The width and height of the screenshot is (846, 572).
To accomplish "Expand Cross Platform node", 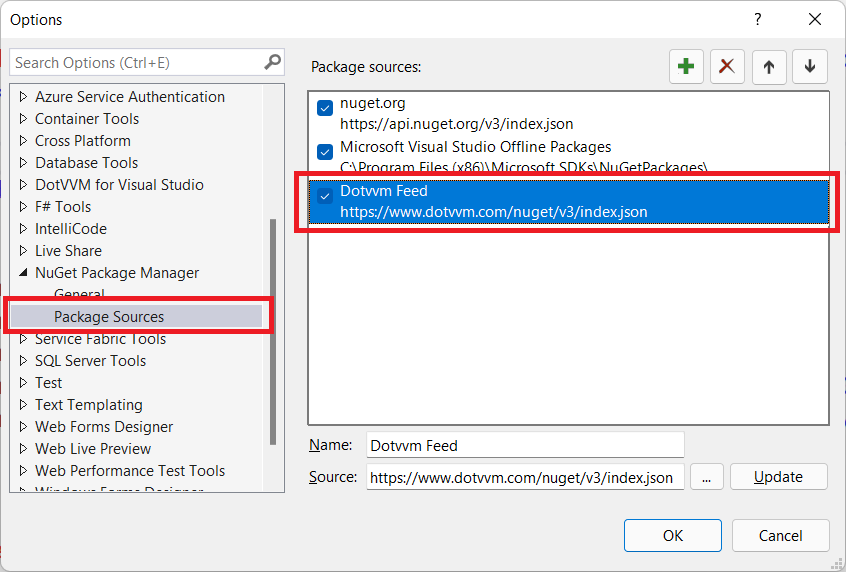I will coord(23,141).
